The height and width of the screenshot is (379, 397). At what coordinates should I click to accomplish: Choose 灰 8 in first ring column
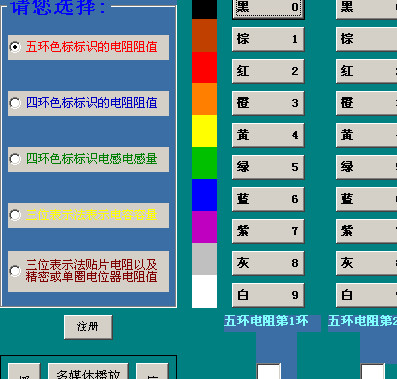(268, 263)
